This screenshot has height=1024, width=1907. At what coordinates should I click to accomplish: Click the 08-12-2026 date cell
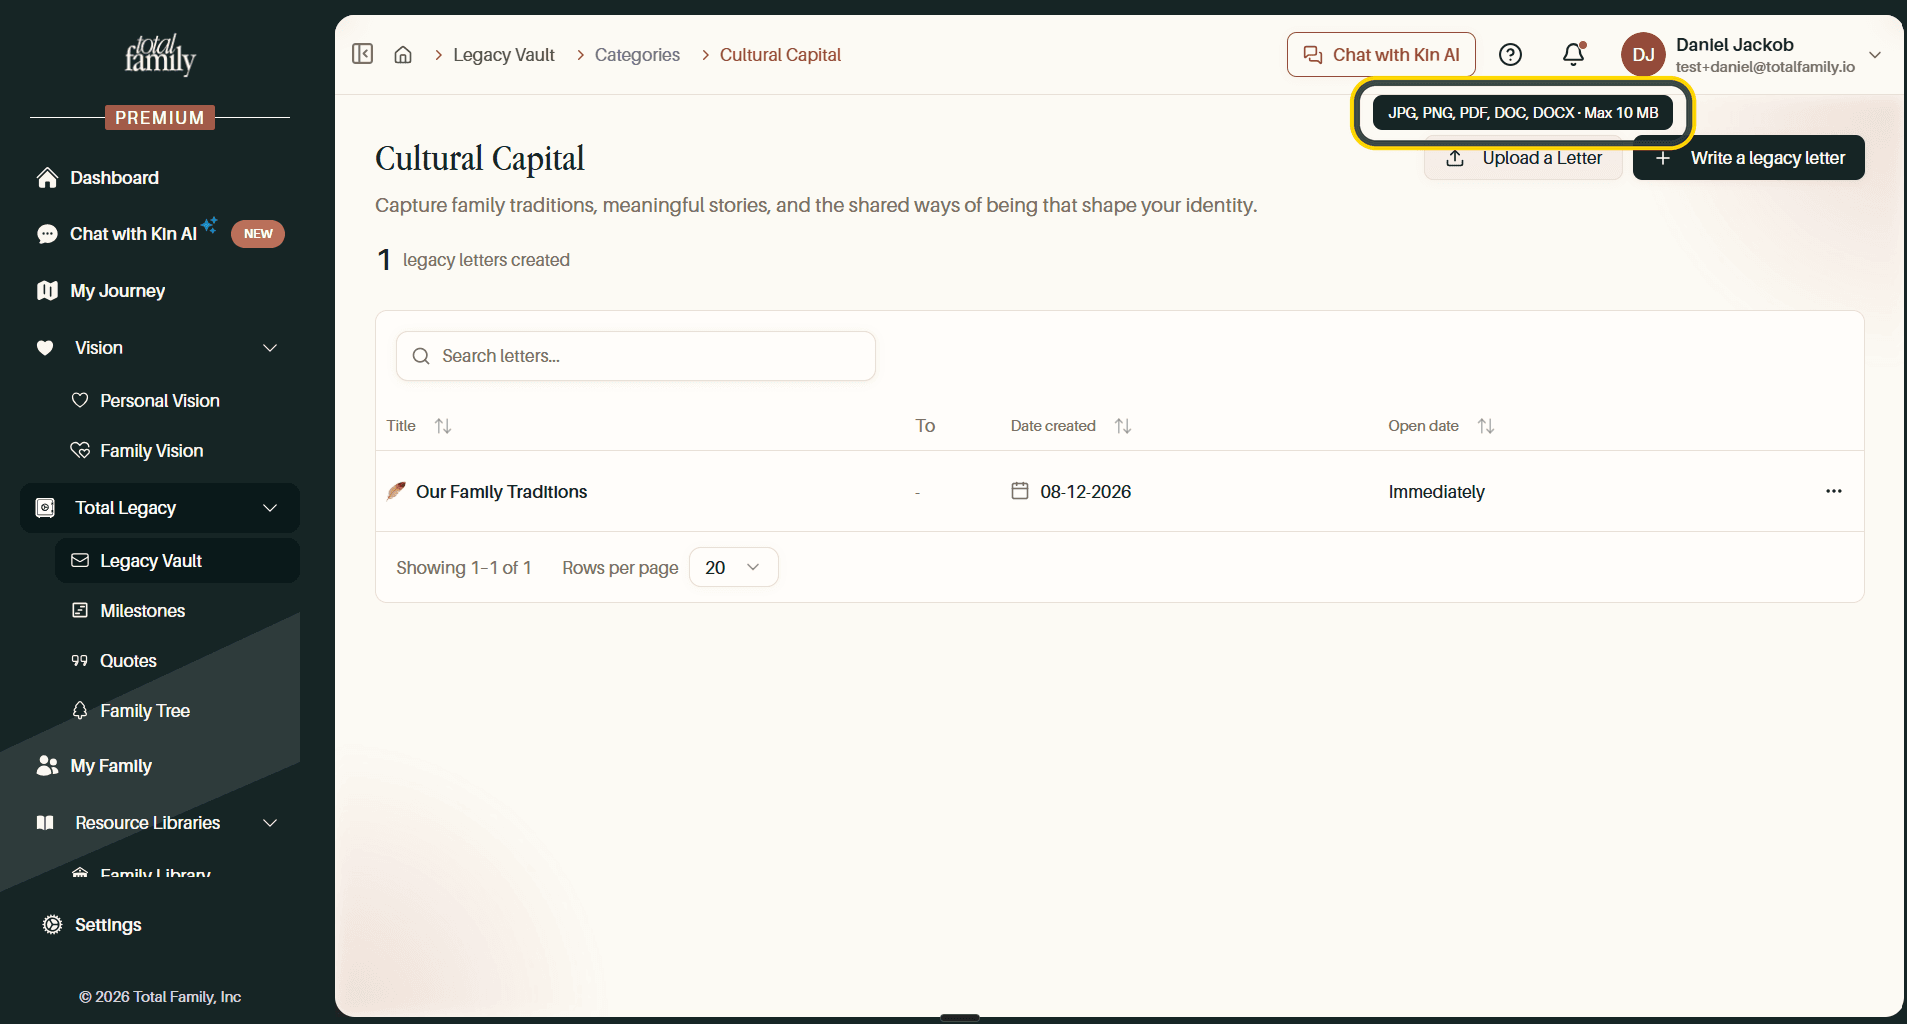point(1085,492)
